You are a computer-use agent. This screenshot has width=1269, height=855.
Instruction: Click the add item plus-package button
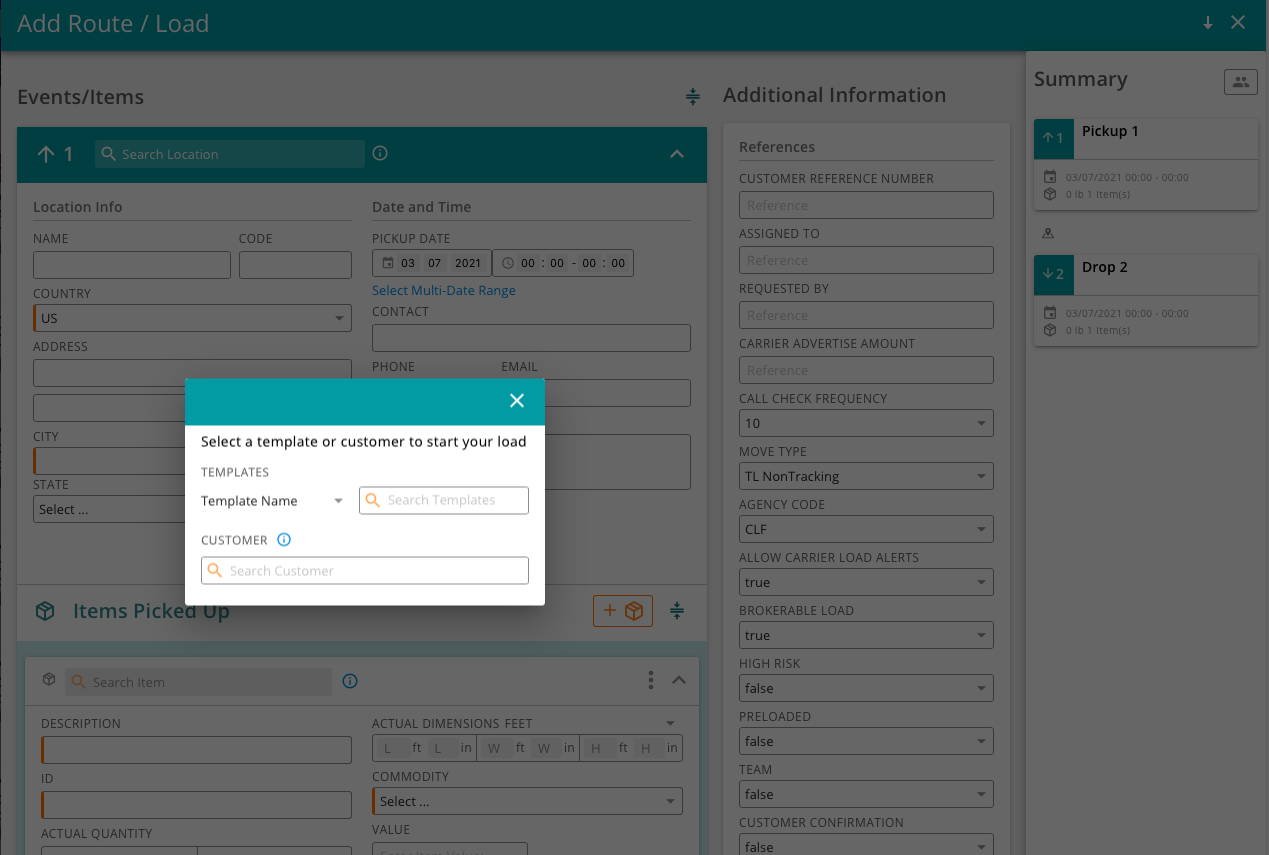622,610
